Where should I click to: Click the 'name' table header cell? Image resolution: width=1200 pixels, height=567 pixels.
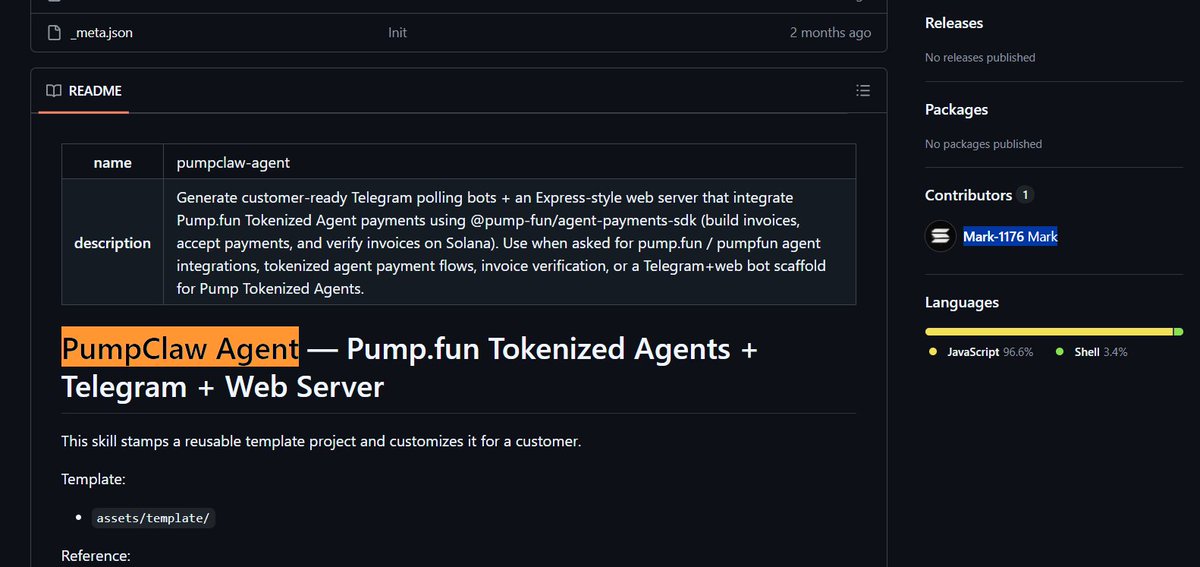pos(113,162)
